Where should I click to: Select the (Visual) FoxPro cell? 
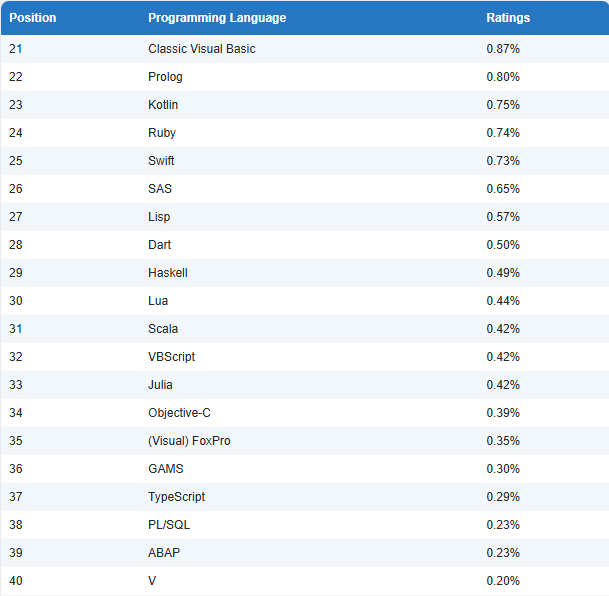(189, 441)
